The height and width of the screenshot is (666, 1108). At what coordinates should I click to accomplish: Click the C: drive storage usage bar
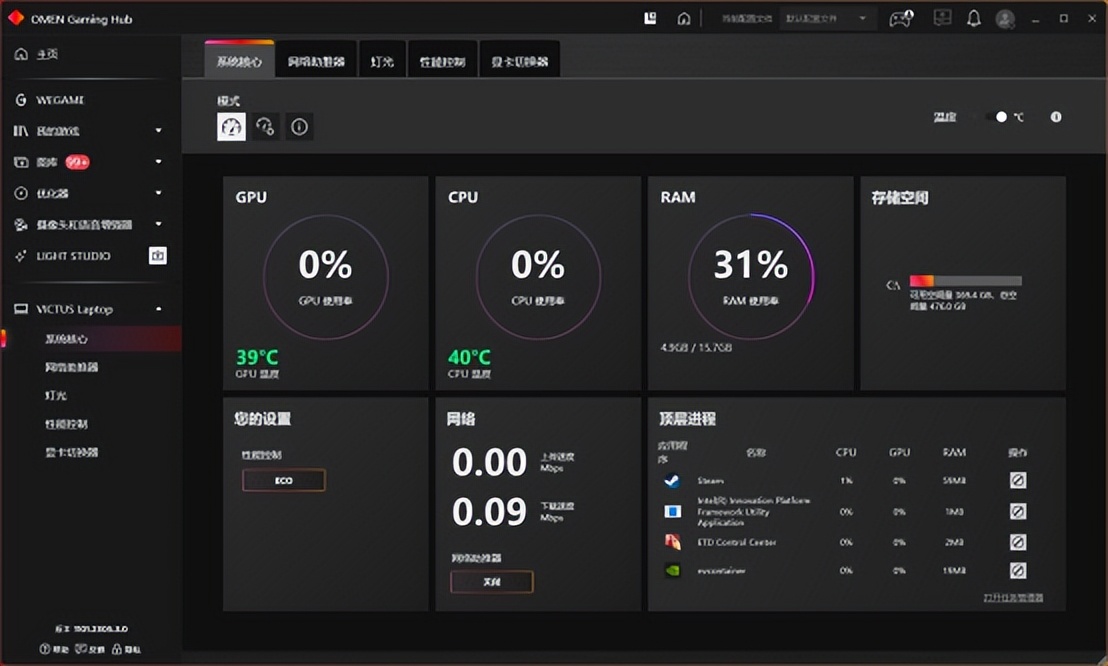(965, 281)
